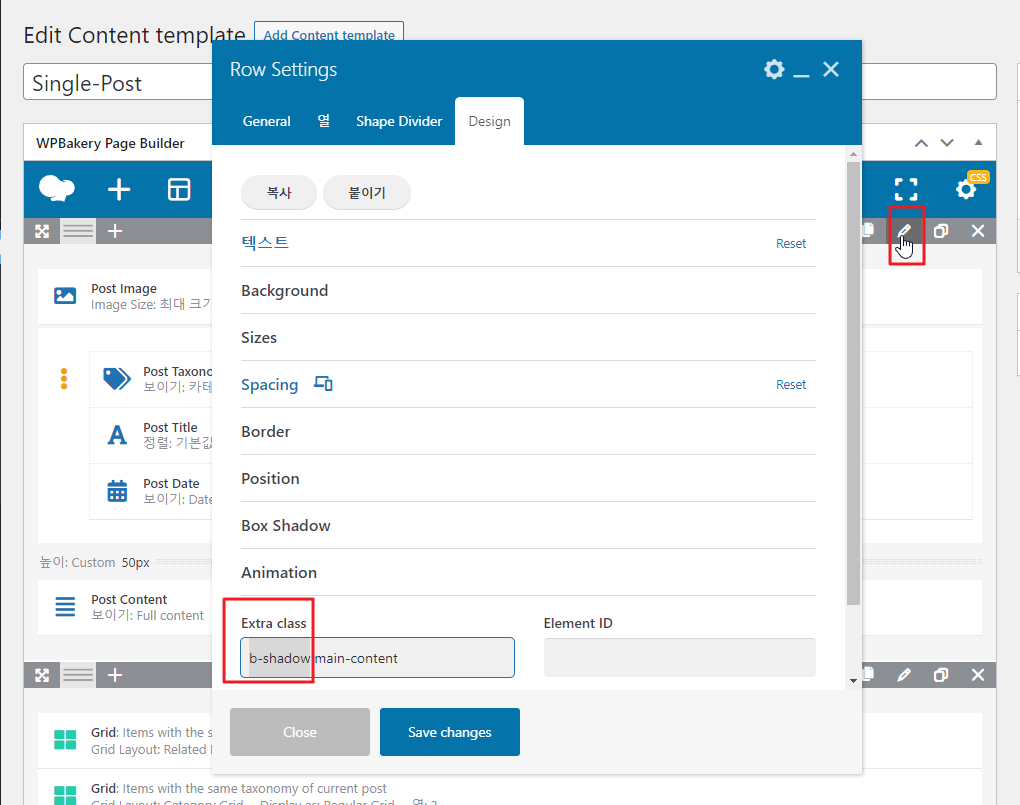Click the WPBakery cloud logo icon
Image resolution: width=1020 pixels, height=805 pixels.
tap(57, 189)
